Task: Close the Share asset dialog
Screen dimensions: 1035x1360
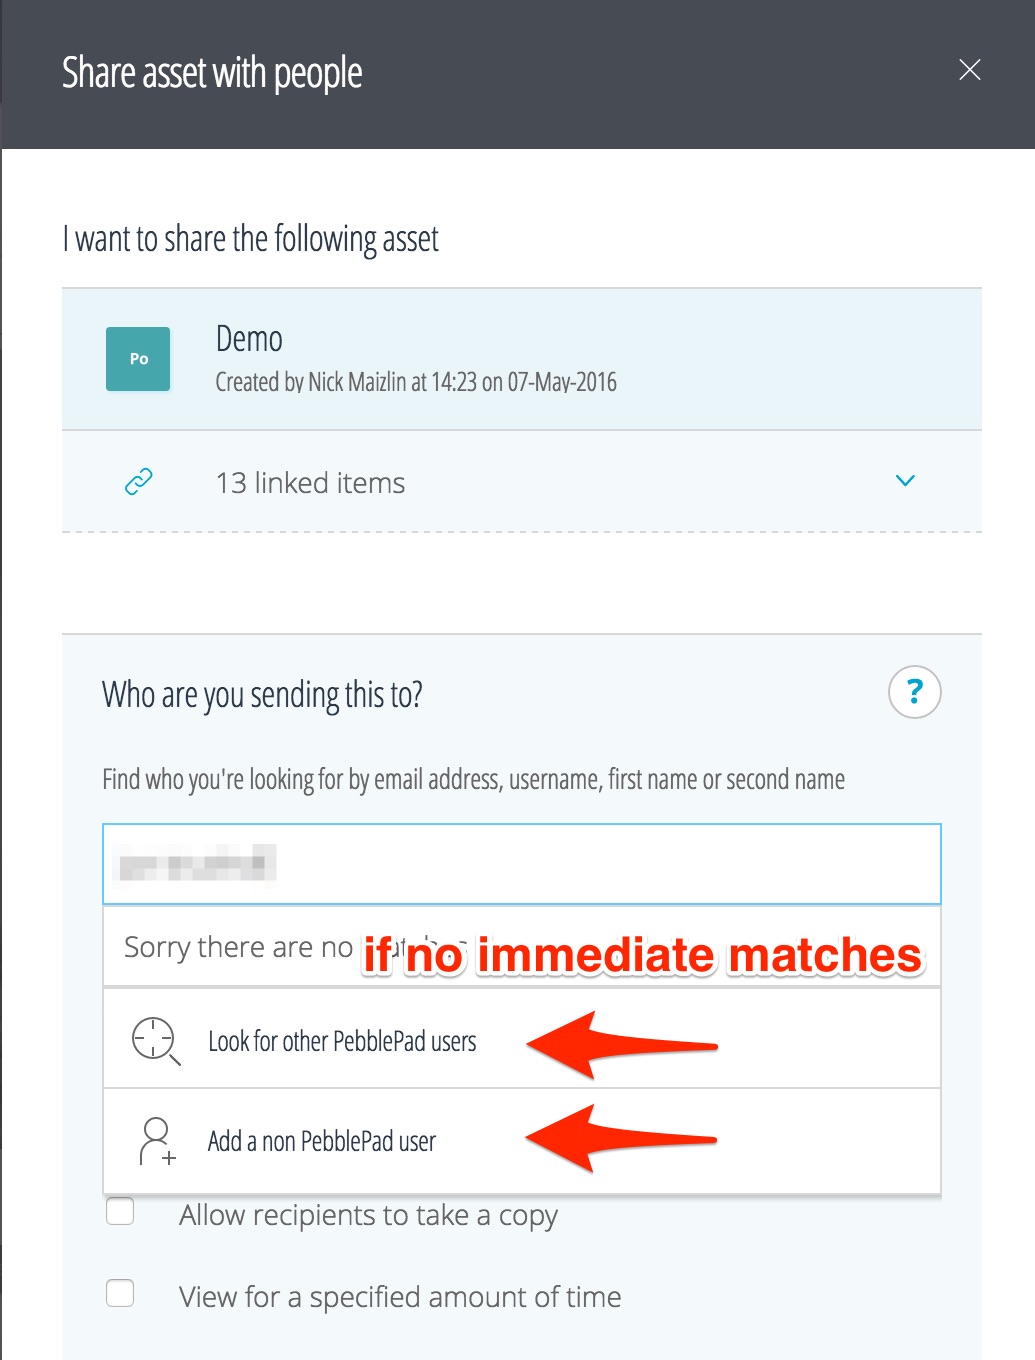Action: [969, 70]
